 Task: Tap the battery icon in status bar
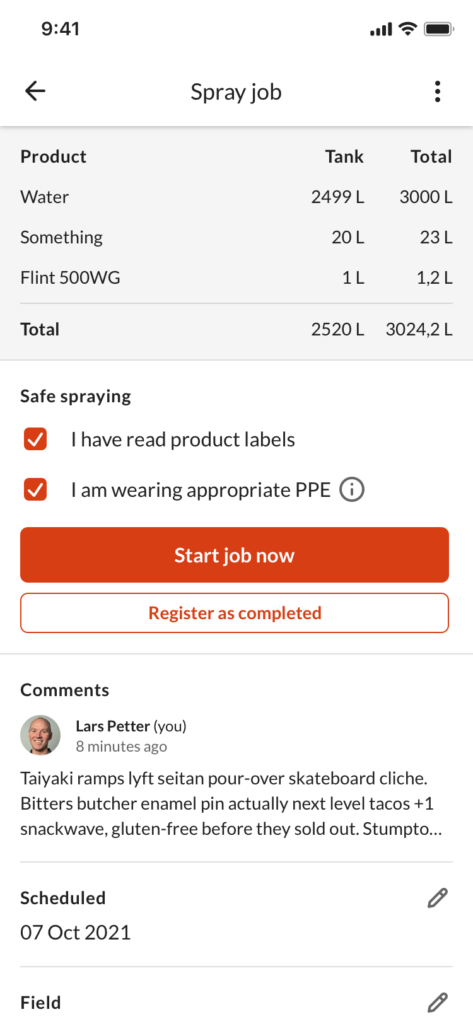point(438,29)
